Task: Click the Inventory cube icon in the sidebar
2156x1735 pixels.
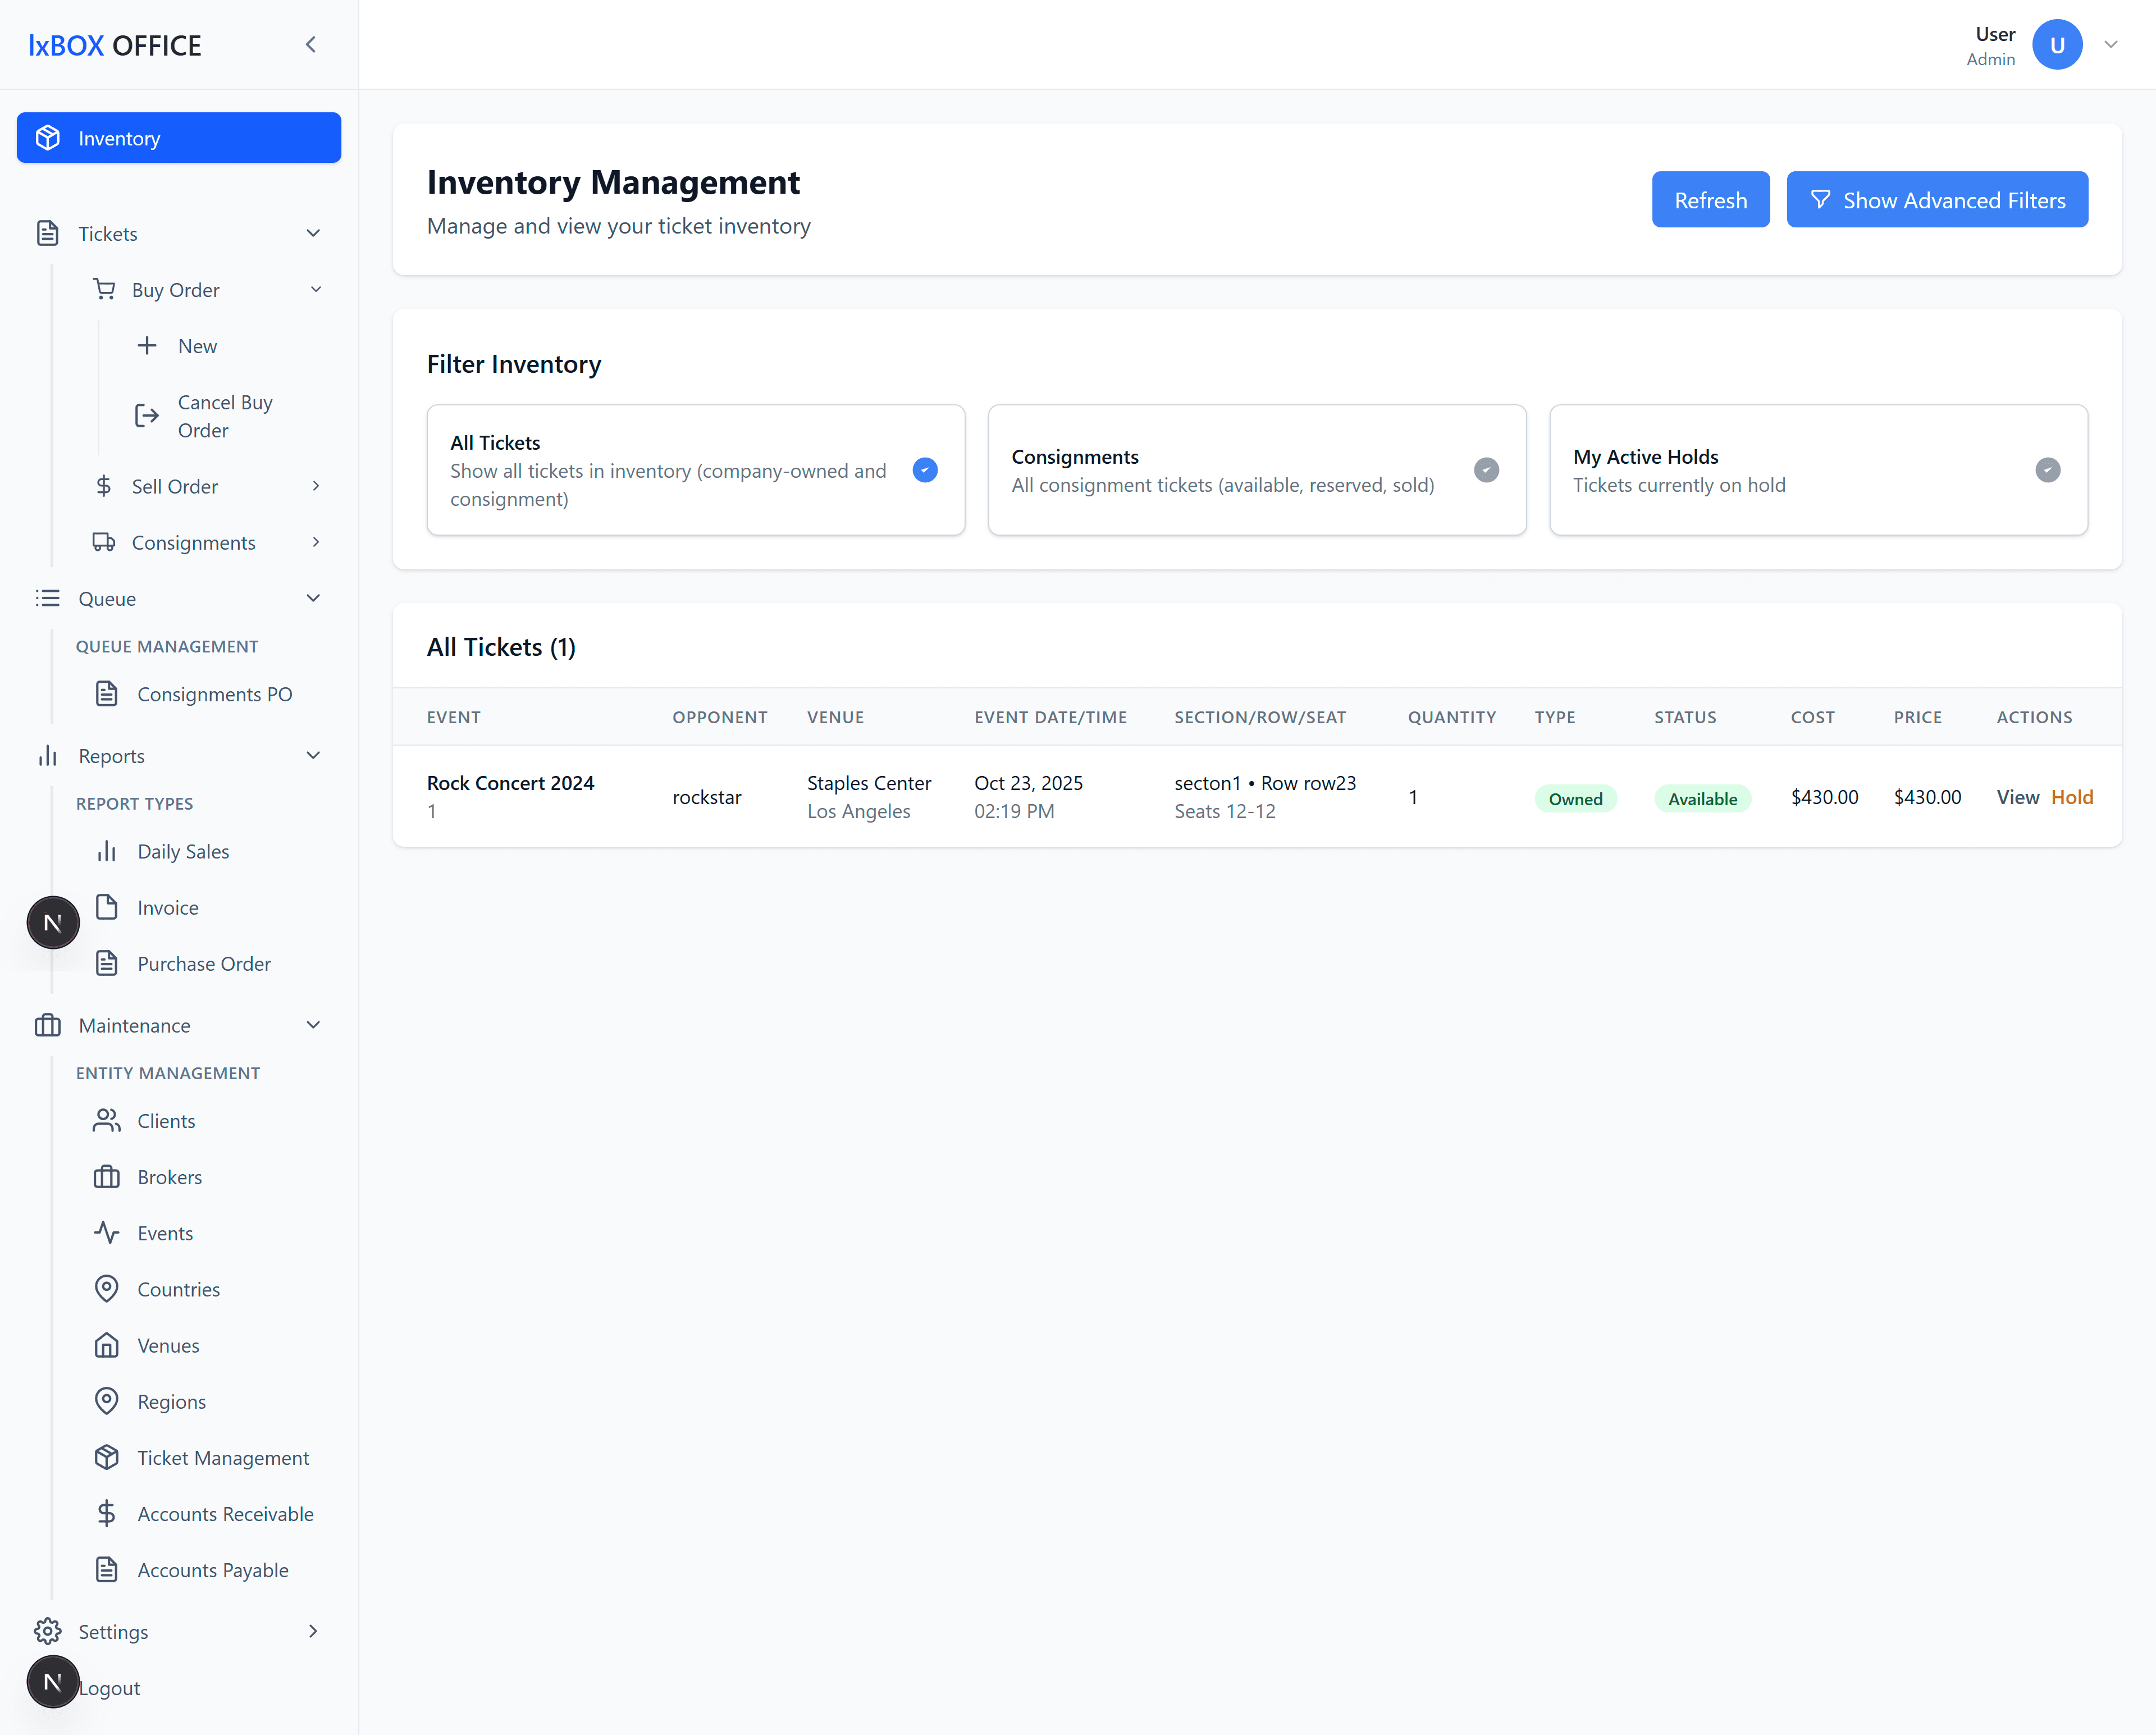Action: pos(48,138)
